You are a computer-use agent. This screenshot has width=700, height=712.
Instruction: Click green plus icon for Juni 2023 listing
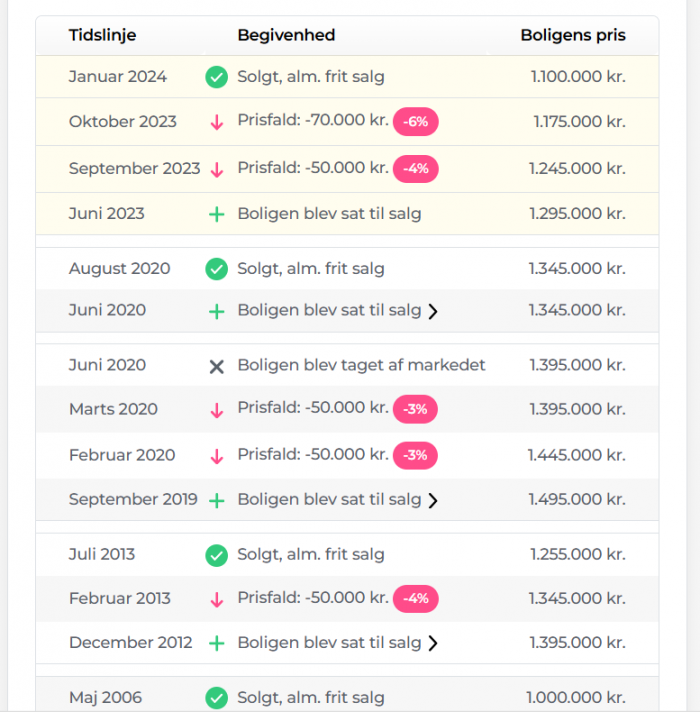217,214
